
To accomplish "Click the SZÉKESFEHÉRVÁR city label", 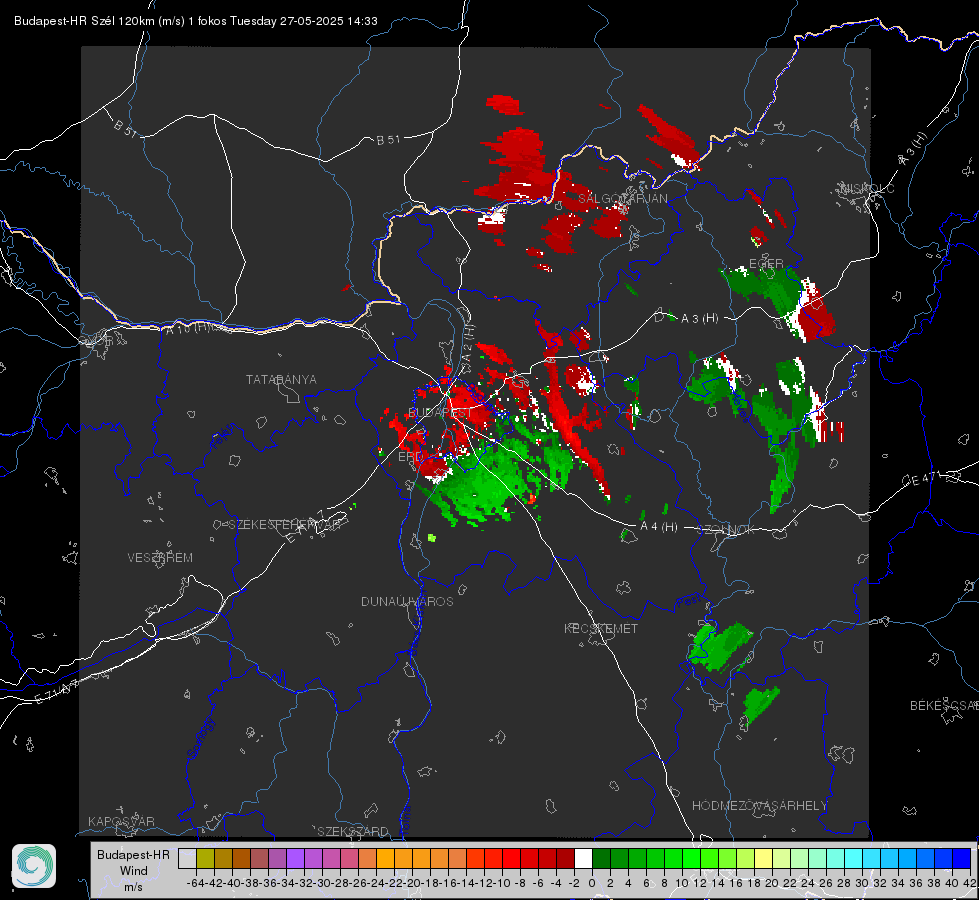I will 285,525.
